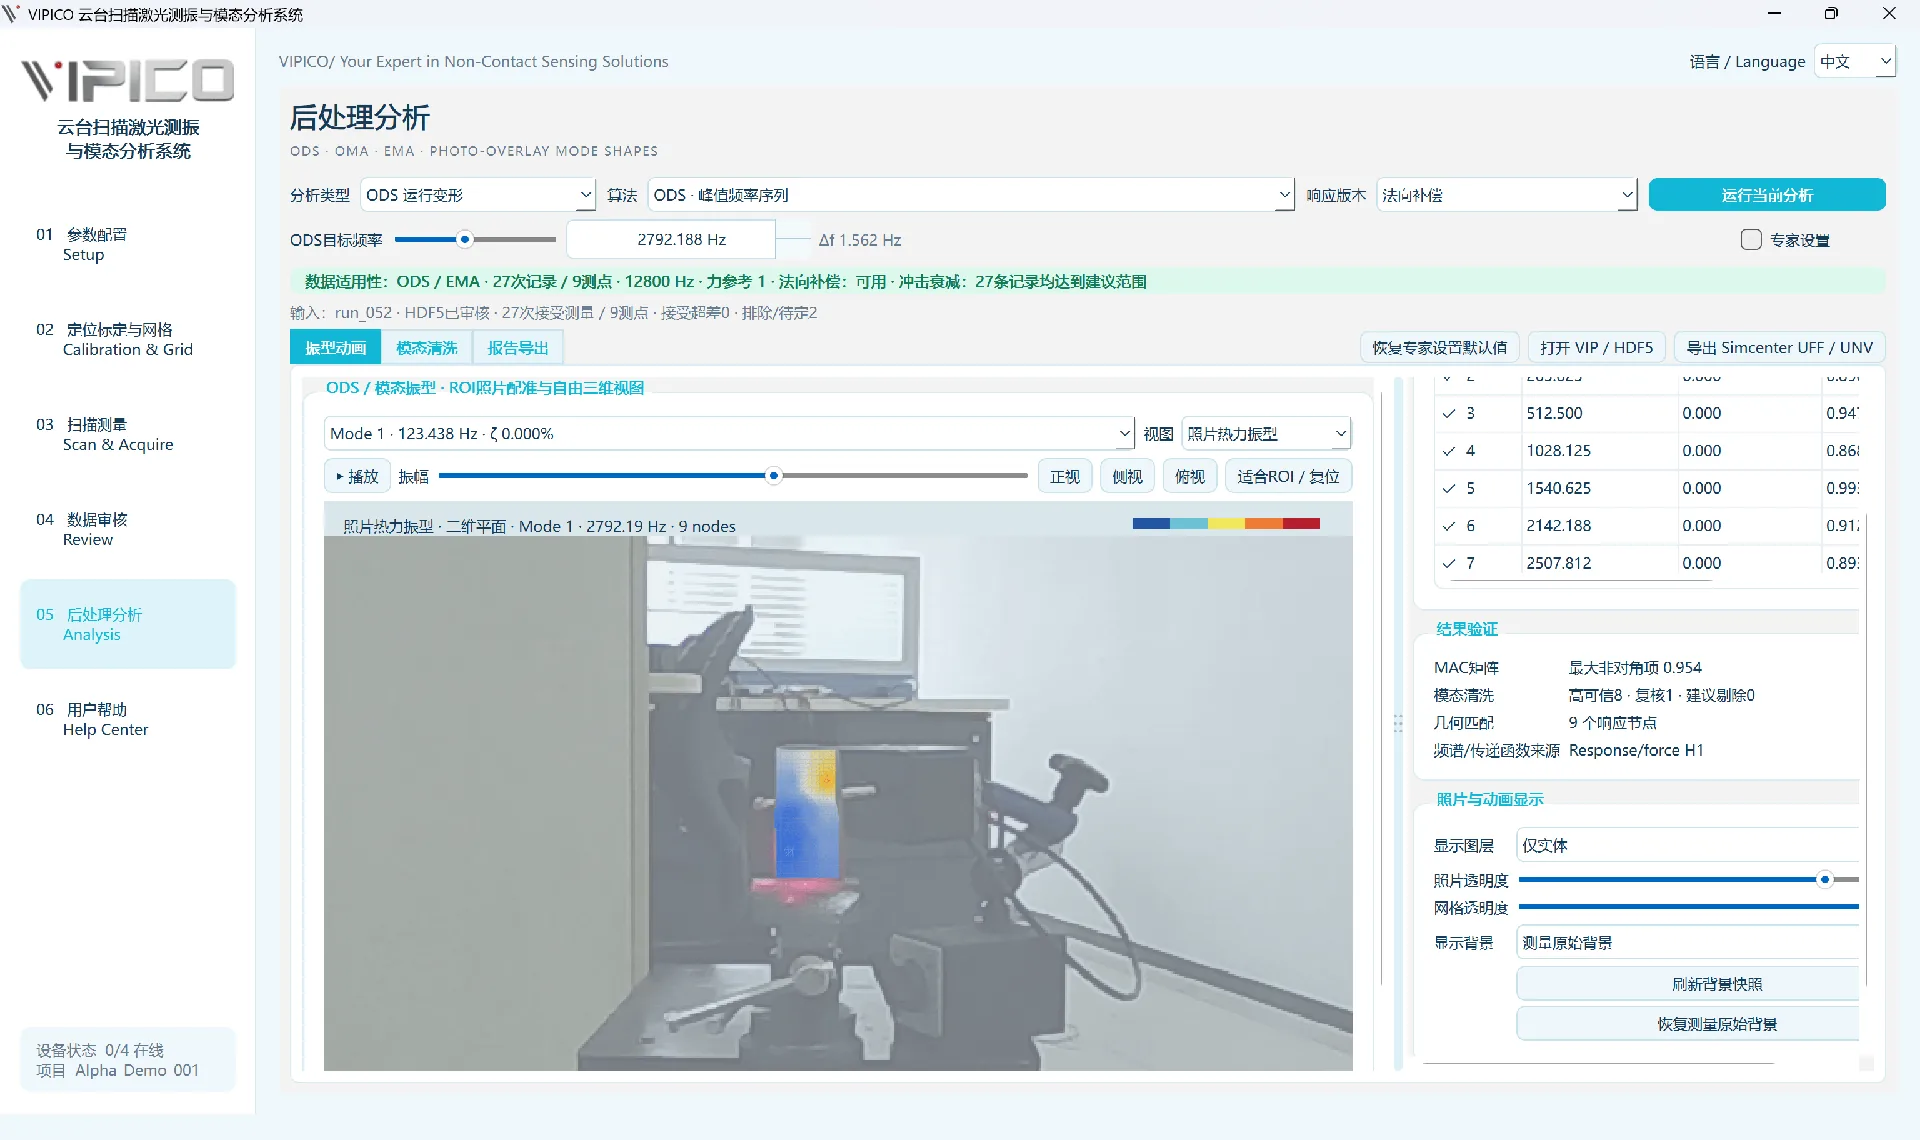Click 恢复专家设置默认值 button
Image resolution: width=1920 pixels, height=1140 pixels.
[x=1439, y=348]
